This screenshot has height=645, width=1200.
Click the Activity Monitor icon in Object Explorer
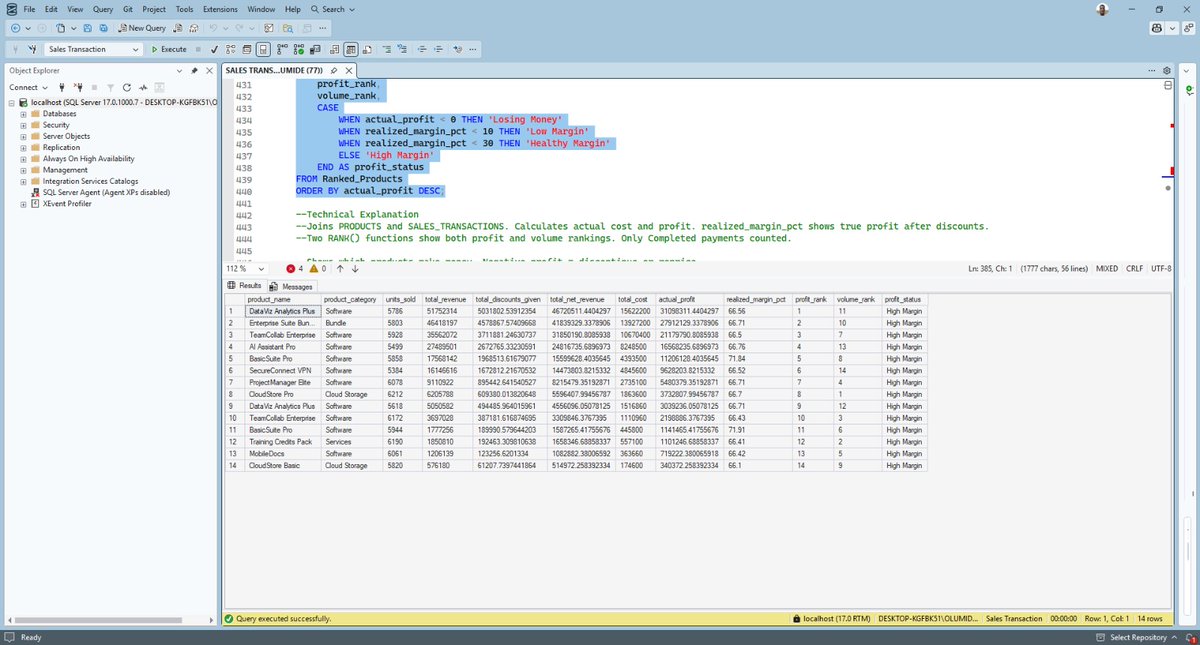[143, 87]
